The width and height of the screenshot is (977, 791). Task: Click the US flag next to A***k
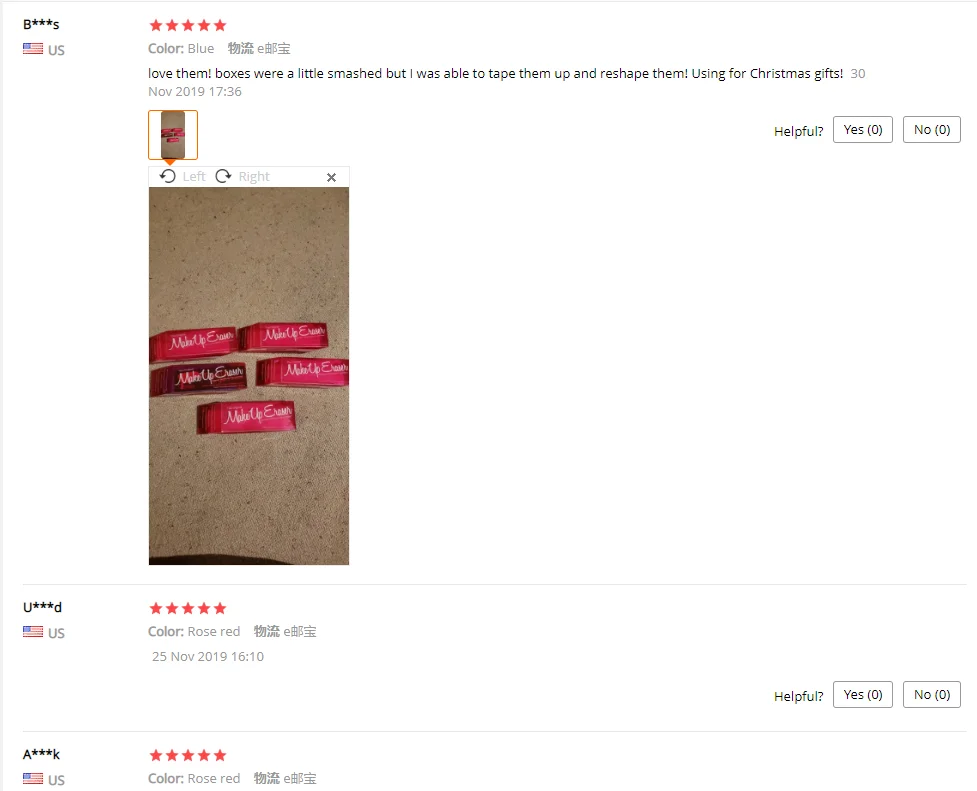tap(33, 779)
